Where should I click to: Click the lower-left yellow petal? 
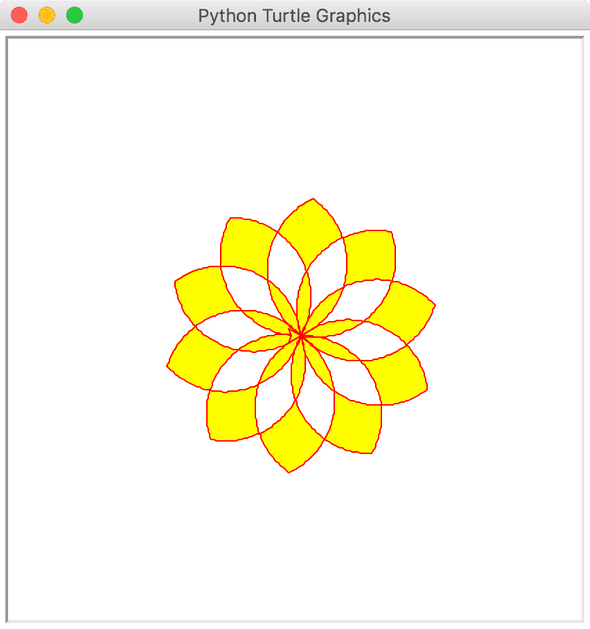coord(231,415)
